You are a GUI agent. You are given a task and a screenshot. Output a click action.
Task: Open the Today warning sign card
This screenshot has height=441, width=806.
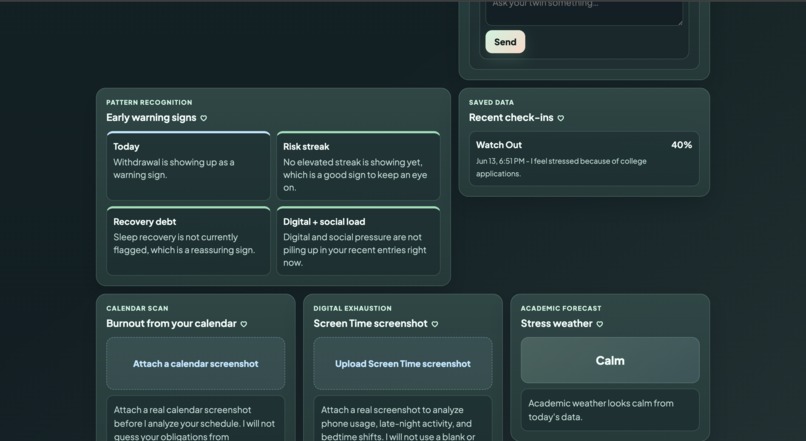point(188,166)
